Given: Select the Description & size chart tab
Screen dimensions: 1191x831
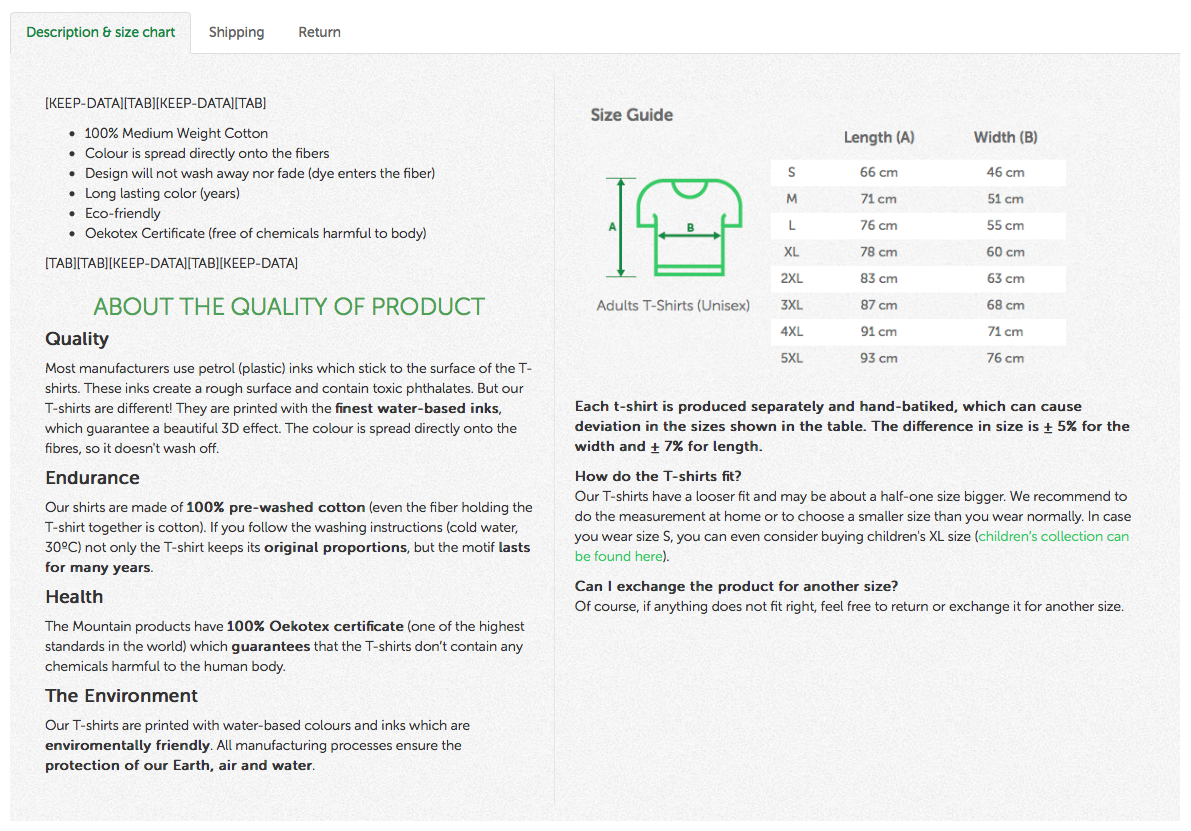Looking at the screenshot, I should (x=100, y=32).
